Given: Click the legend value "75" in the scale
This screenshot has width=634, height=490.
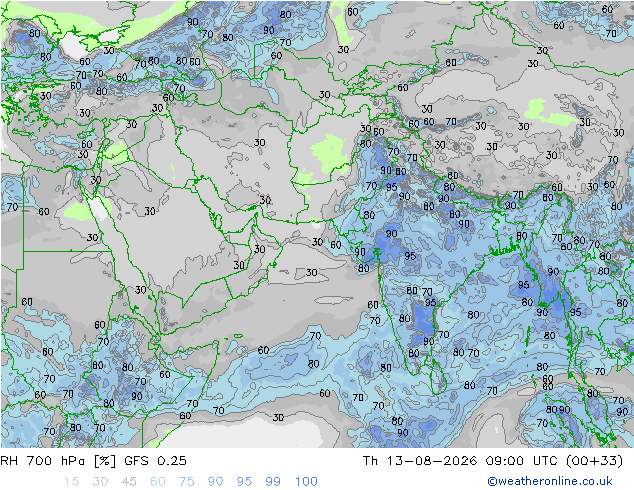Looking at the screenshot, I should (x=187, y=482).
